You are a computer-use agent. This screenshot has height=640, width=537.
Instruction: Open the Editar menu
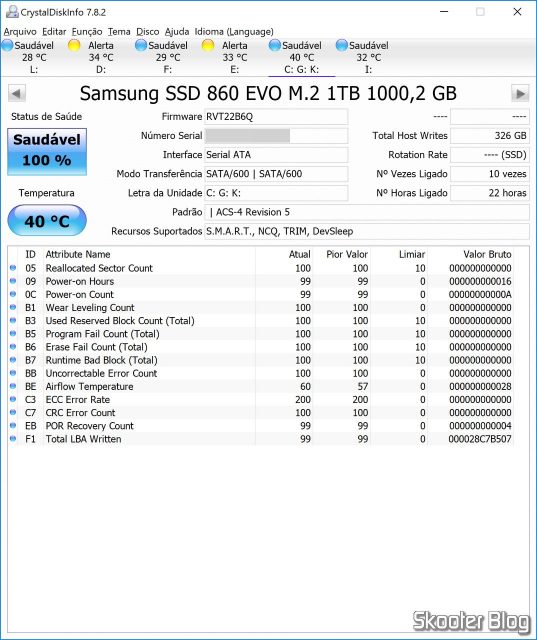54,31
